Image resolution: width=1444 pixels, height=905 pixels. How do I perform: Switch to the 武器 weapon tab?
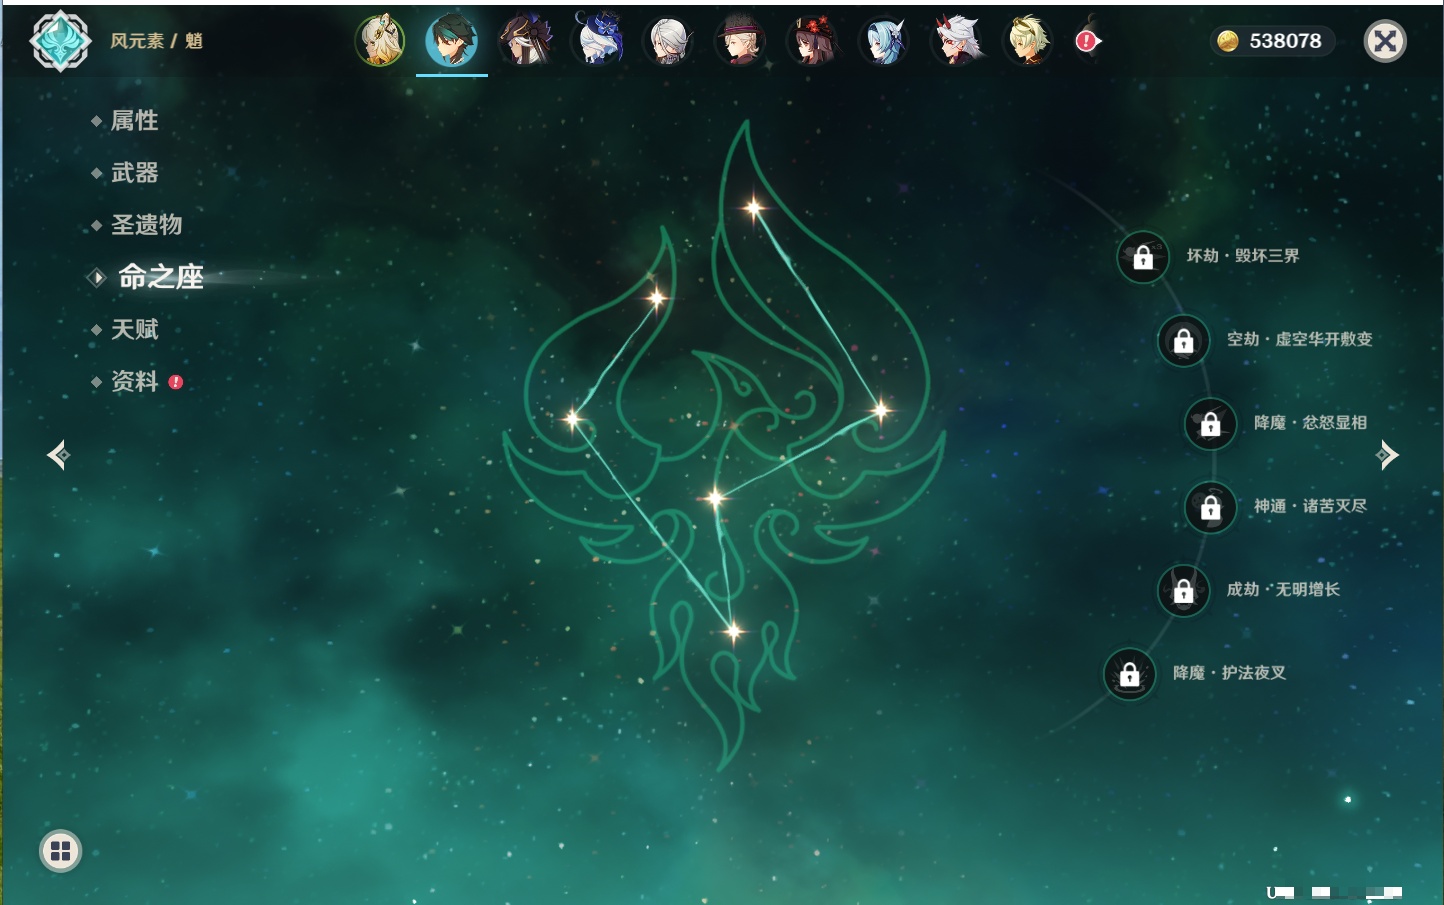tap(134, 173)
